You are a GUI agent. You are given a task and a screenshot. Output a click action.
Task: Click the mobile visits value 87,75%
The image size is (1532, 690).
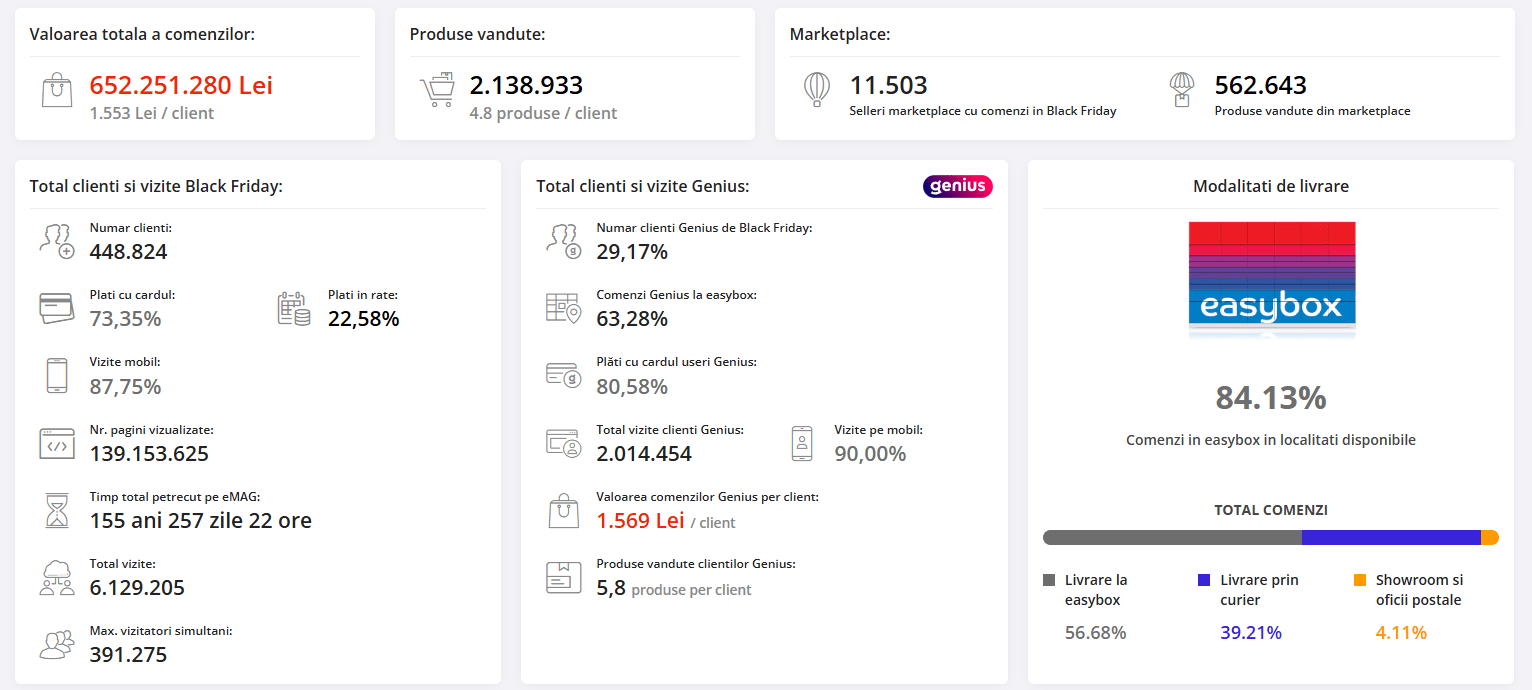click(126, 386)
